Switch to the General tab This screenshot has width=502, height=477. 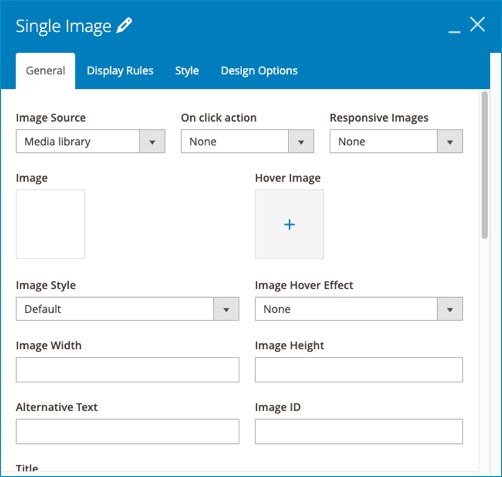pyautogui.click(x=45, y=71)
